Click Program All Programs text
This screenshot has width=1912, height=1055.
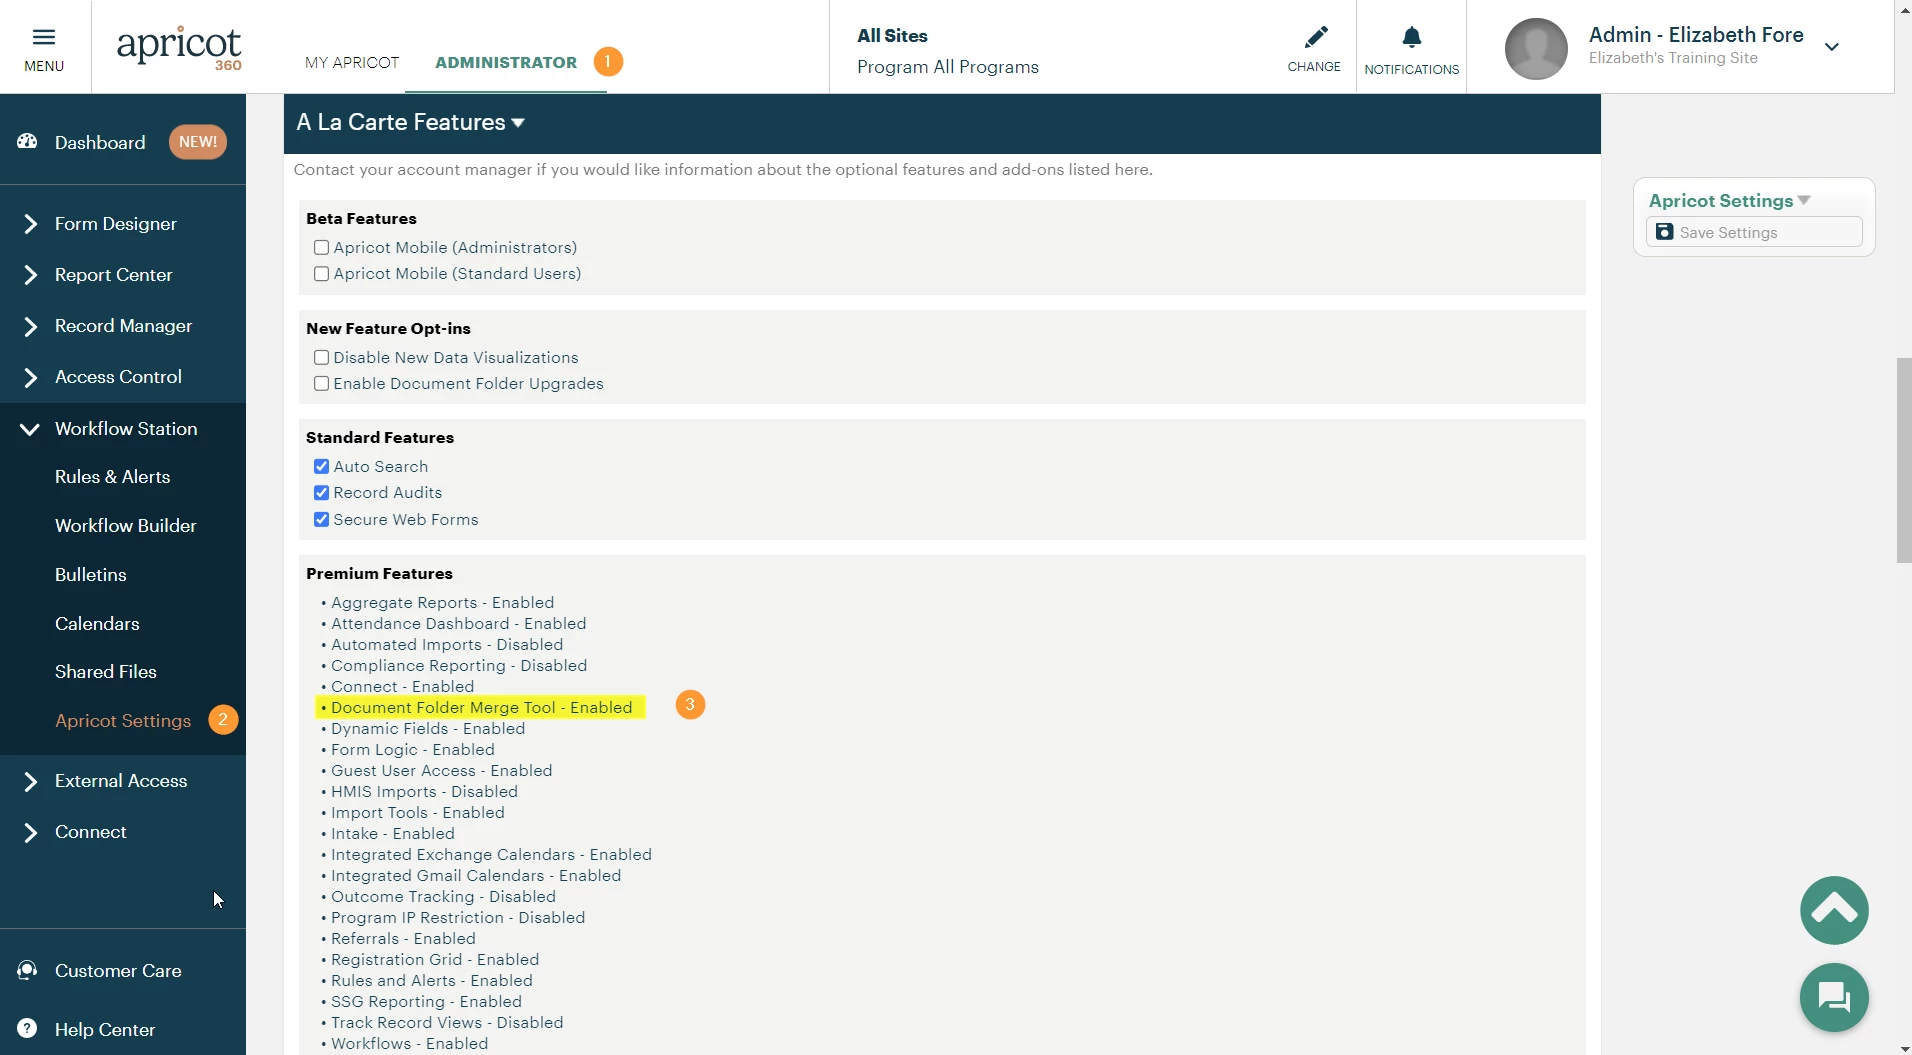point(948,67)
